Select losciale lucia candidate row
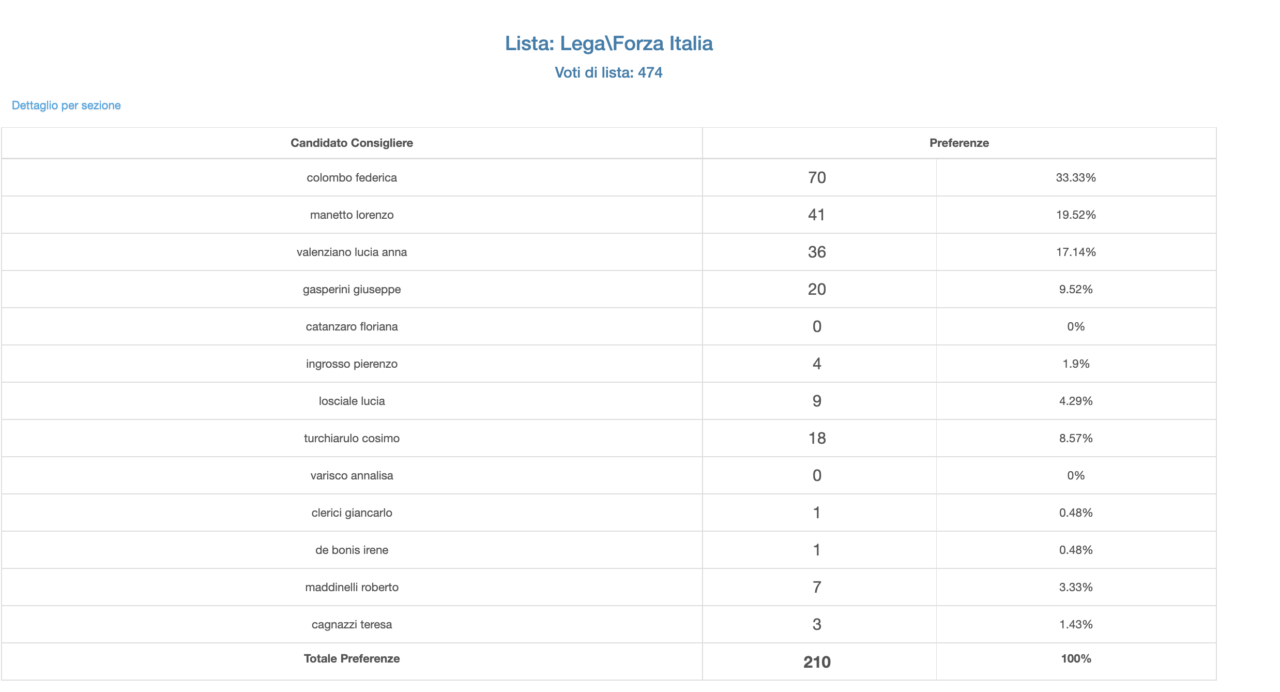 pos(351,401)
